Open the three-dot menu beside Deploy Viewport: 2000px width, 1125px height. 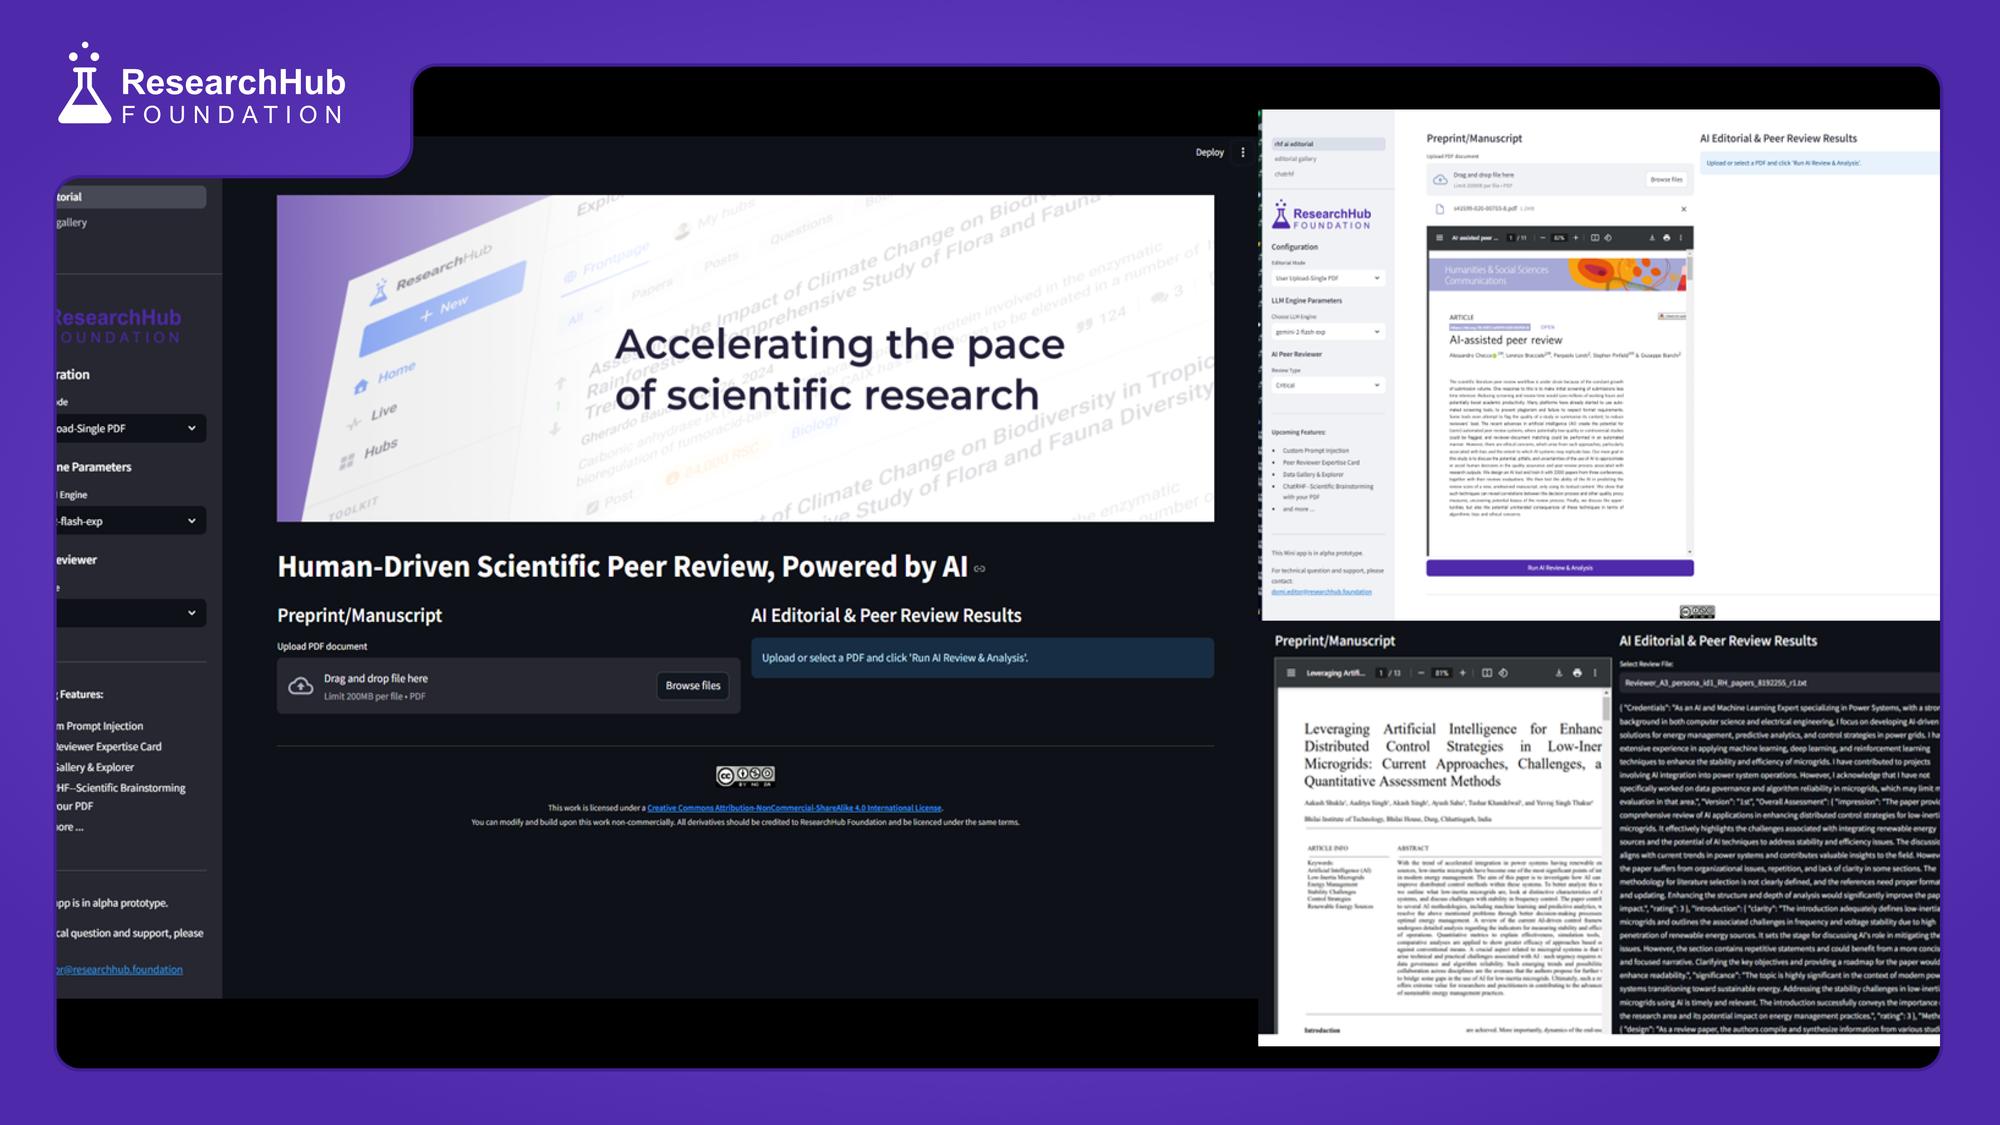pos(1243,153)
